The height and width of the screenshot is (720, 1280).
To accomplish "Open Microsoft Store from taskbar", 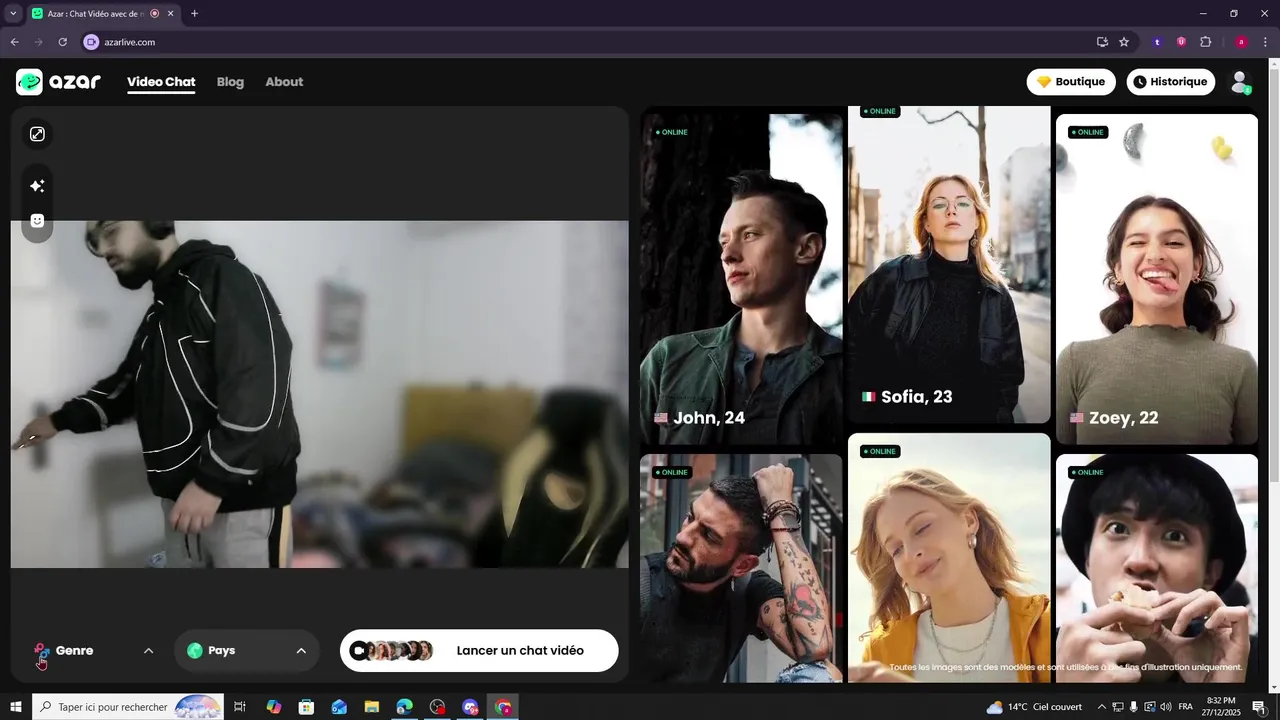I will click(307, 707).
